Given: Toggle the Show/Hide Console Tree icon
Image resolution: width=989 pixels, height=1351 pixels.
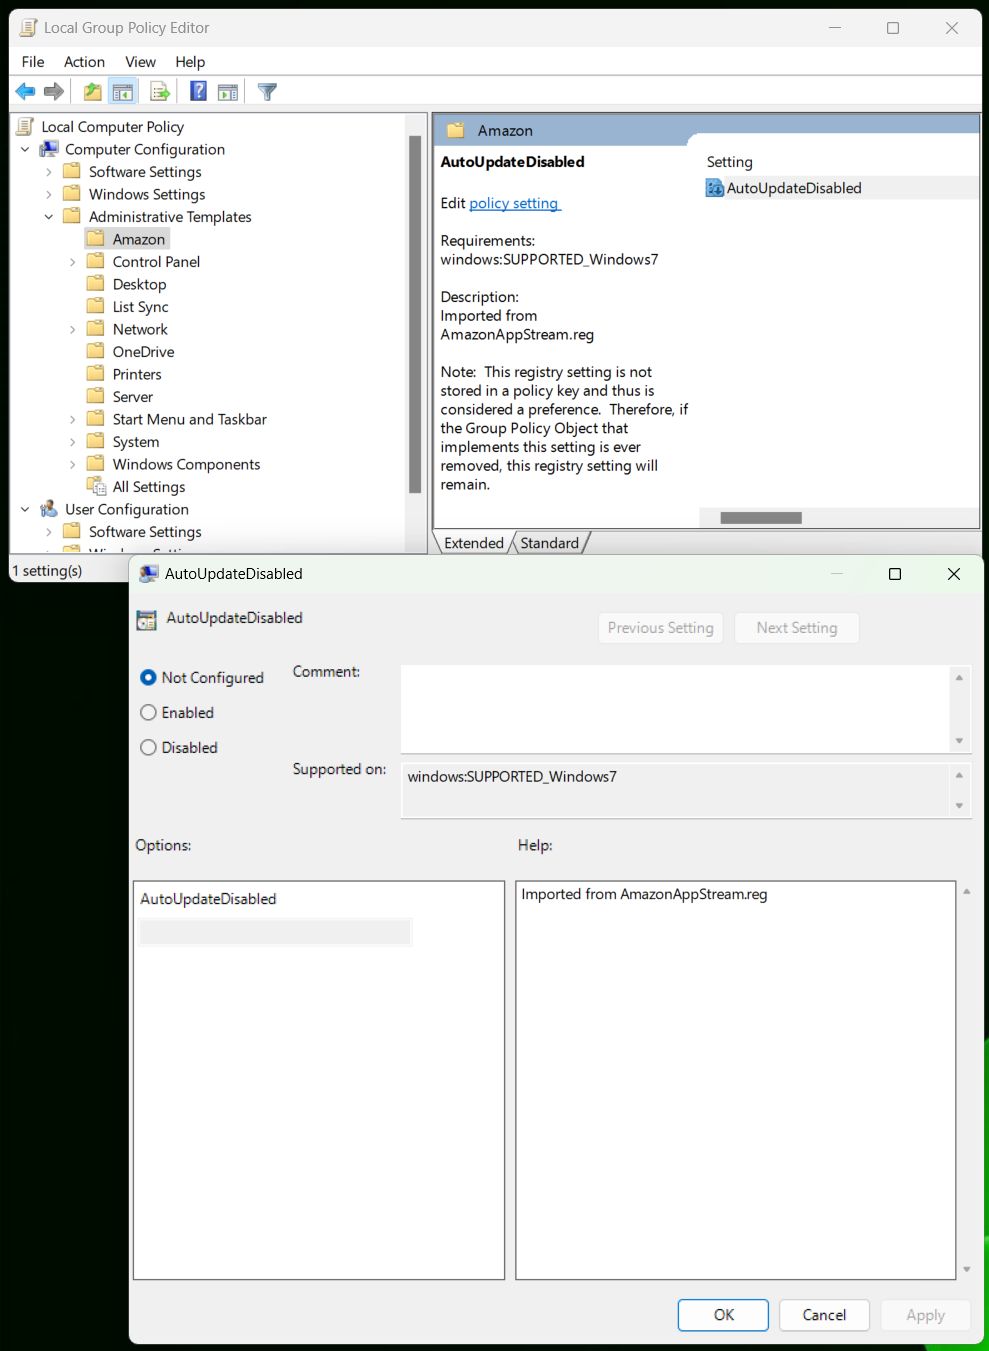Looking at the screenshot, I should pyautogui.click(x=123, y=92).
